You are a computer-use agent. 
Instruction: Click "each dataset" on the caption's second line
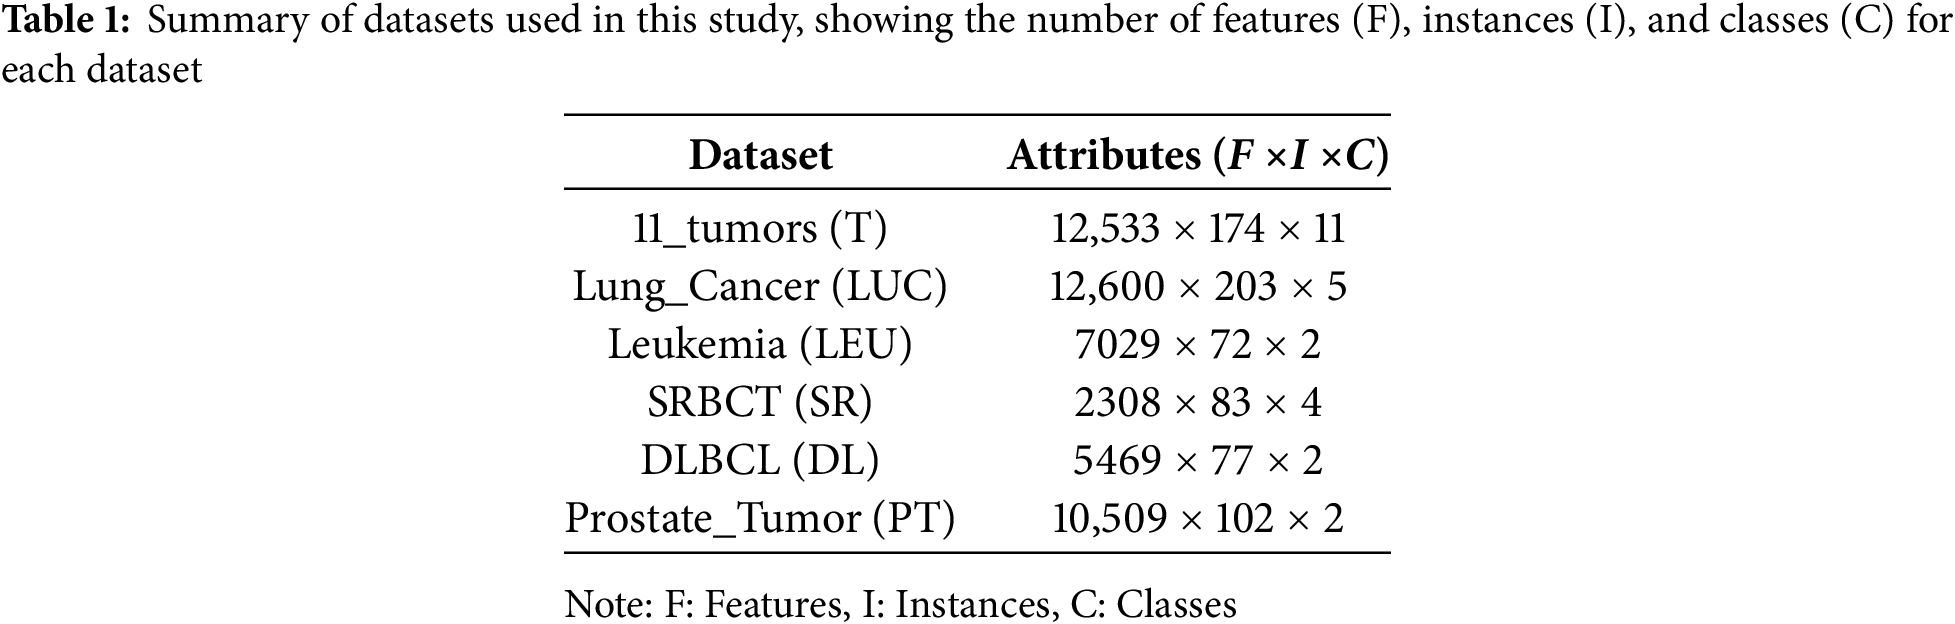coord(101,70)
